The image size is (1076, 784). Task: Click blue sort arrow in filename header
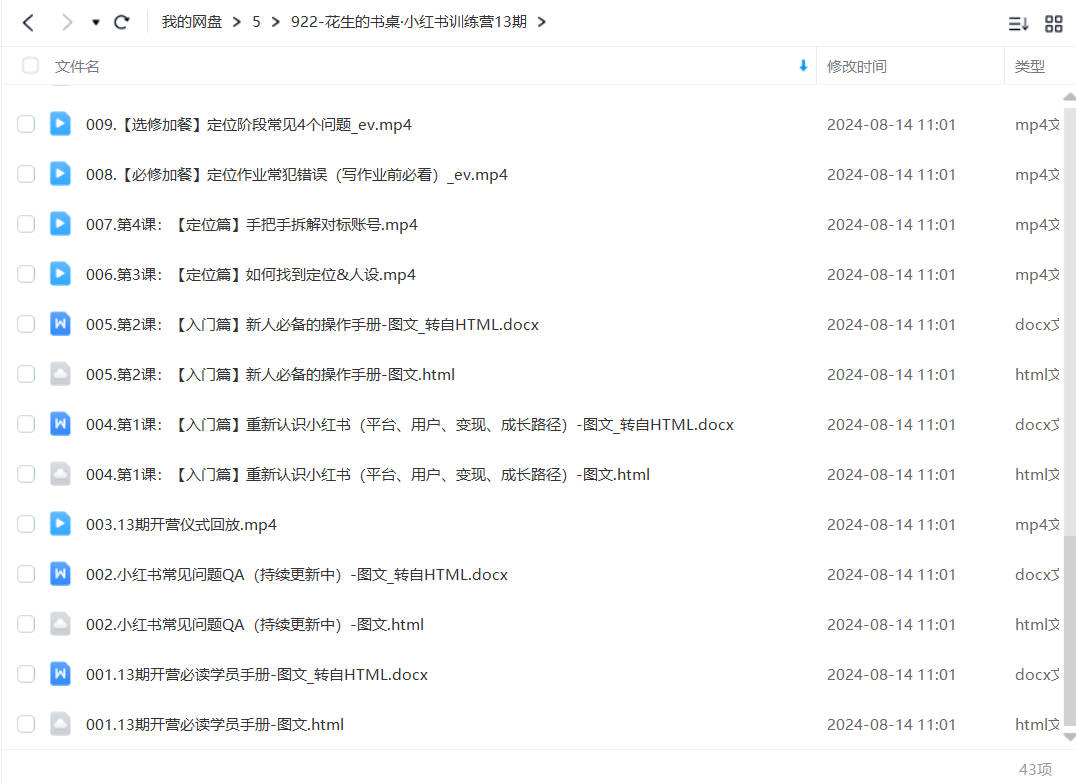click(803, 66)
